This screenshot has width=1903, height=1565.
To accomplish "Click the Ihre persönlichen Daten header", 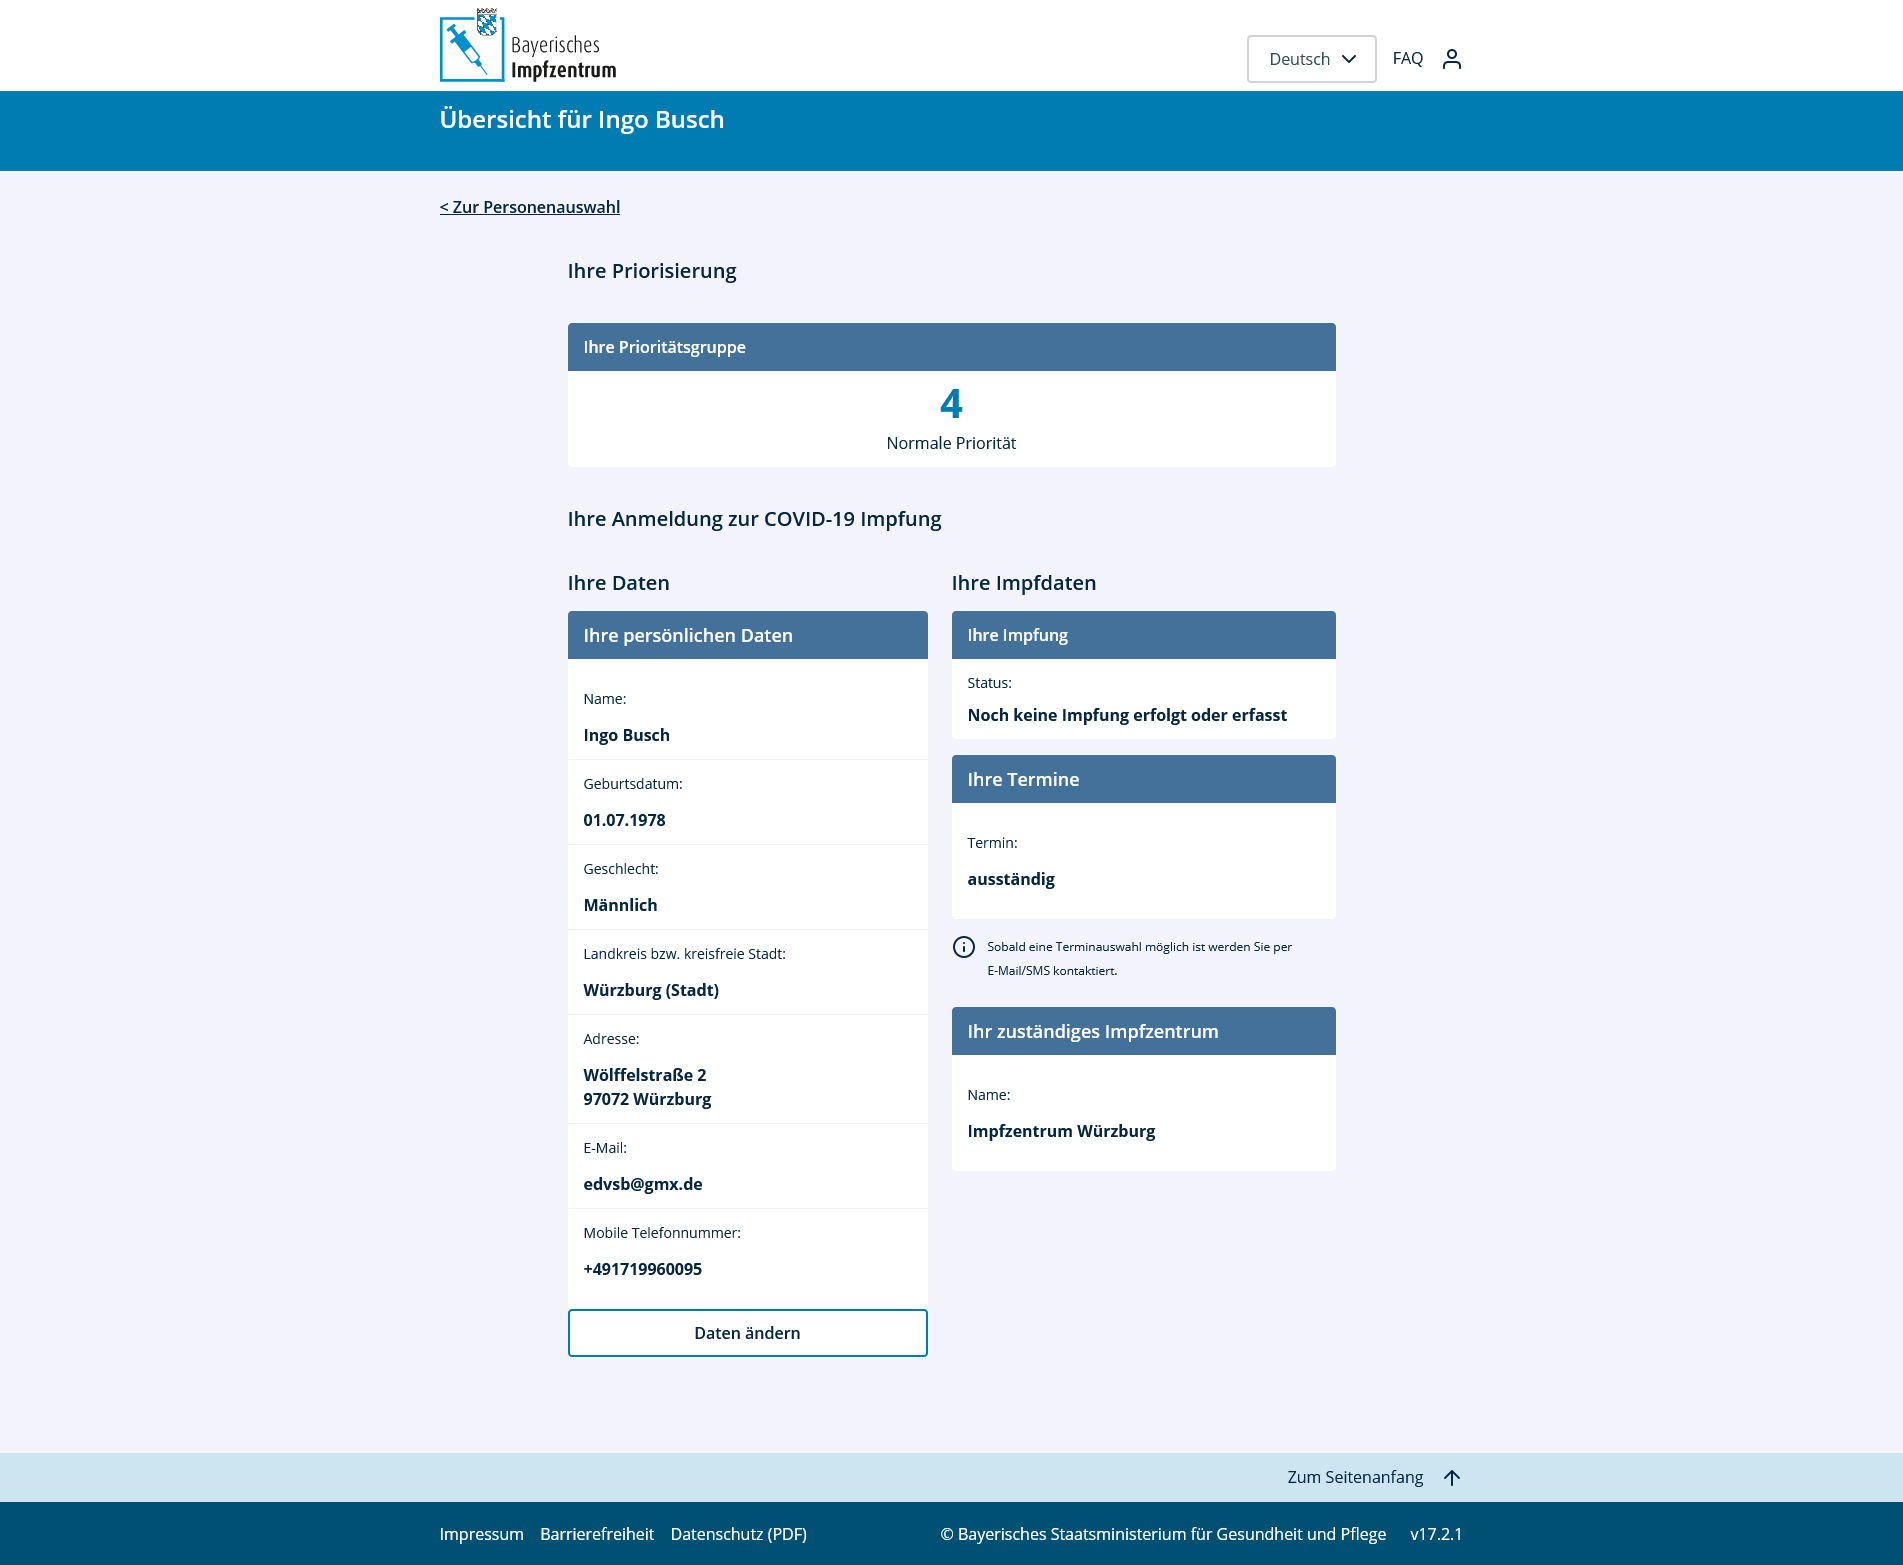I will [747, 635].
